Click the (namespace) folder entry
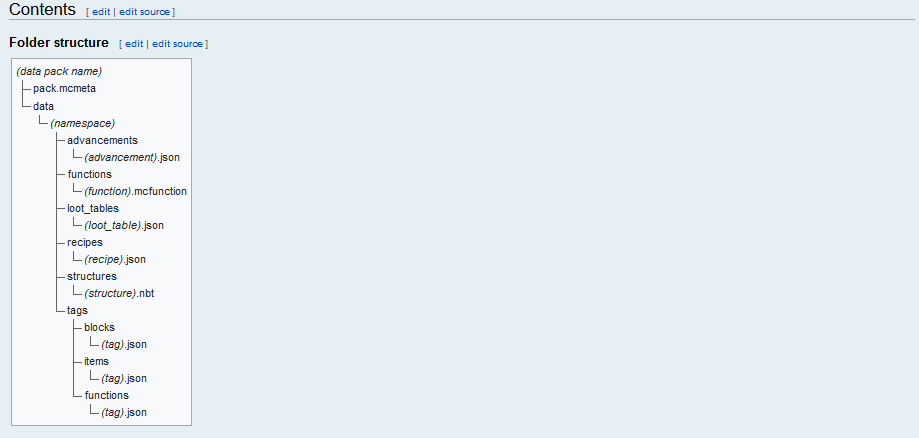 (x=83, y=123)
